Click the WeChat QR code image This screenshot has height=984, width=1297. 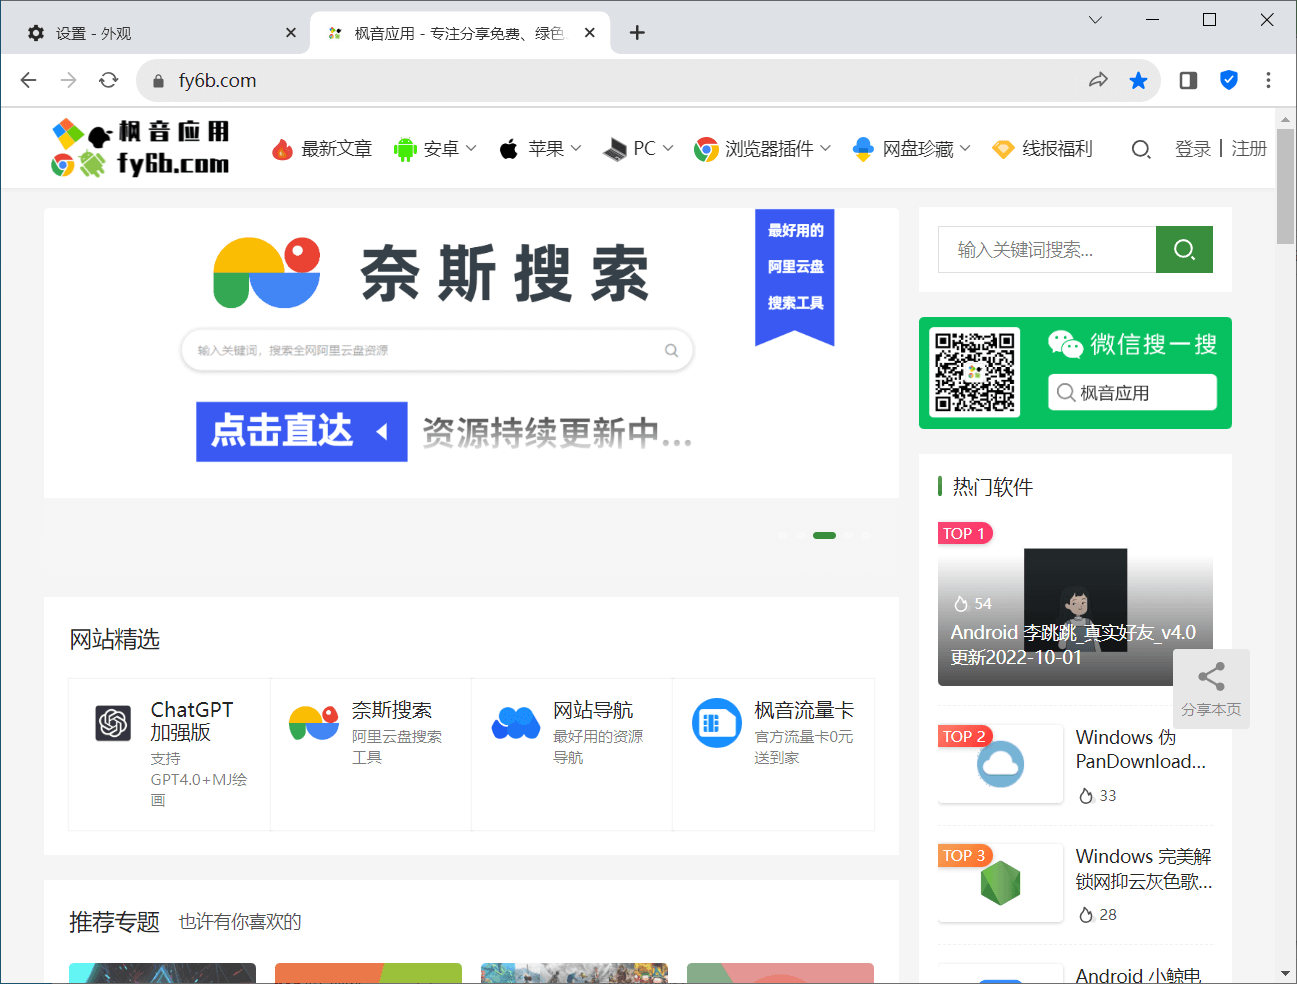point(974,372)
